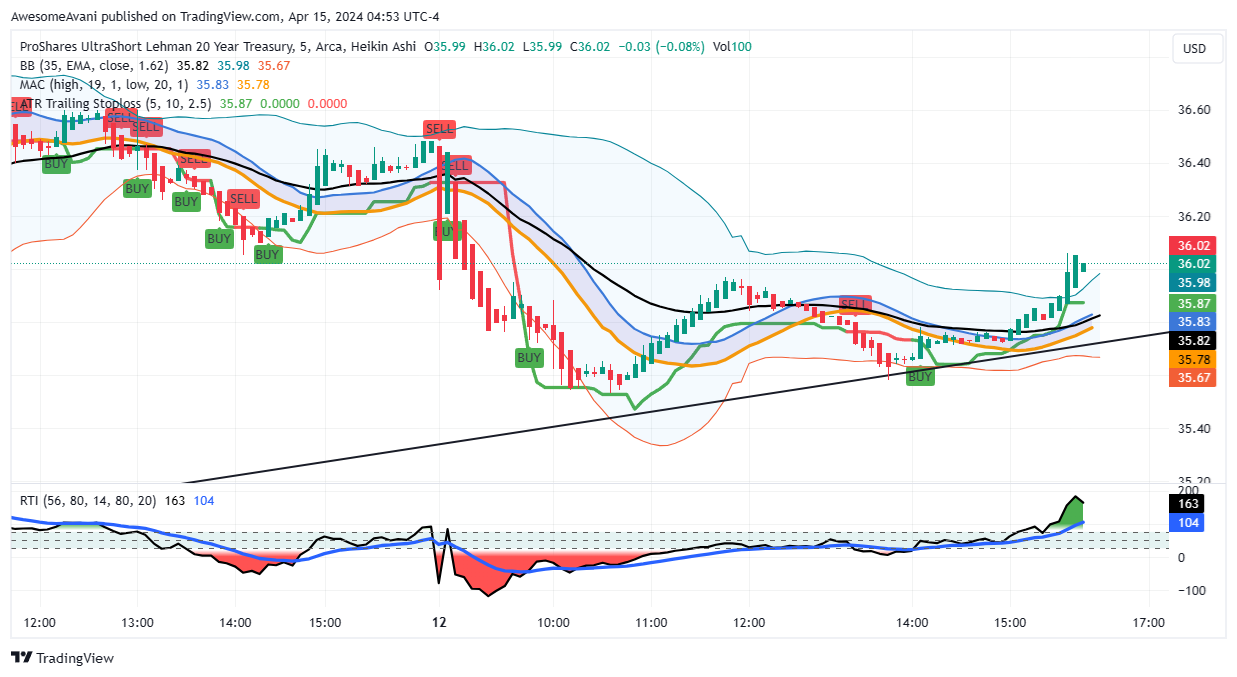
Task: Click the 35.40 price axis label
Action: click(1194, 429)
